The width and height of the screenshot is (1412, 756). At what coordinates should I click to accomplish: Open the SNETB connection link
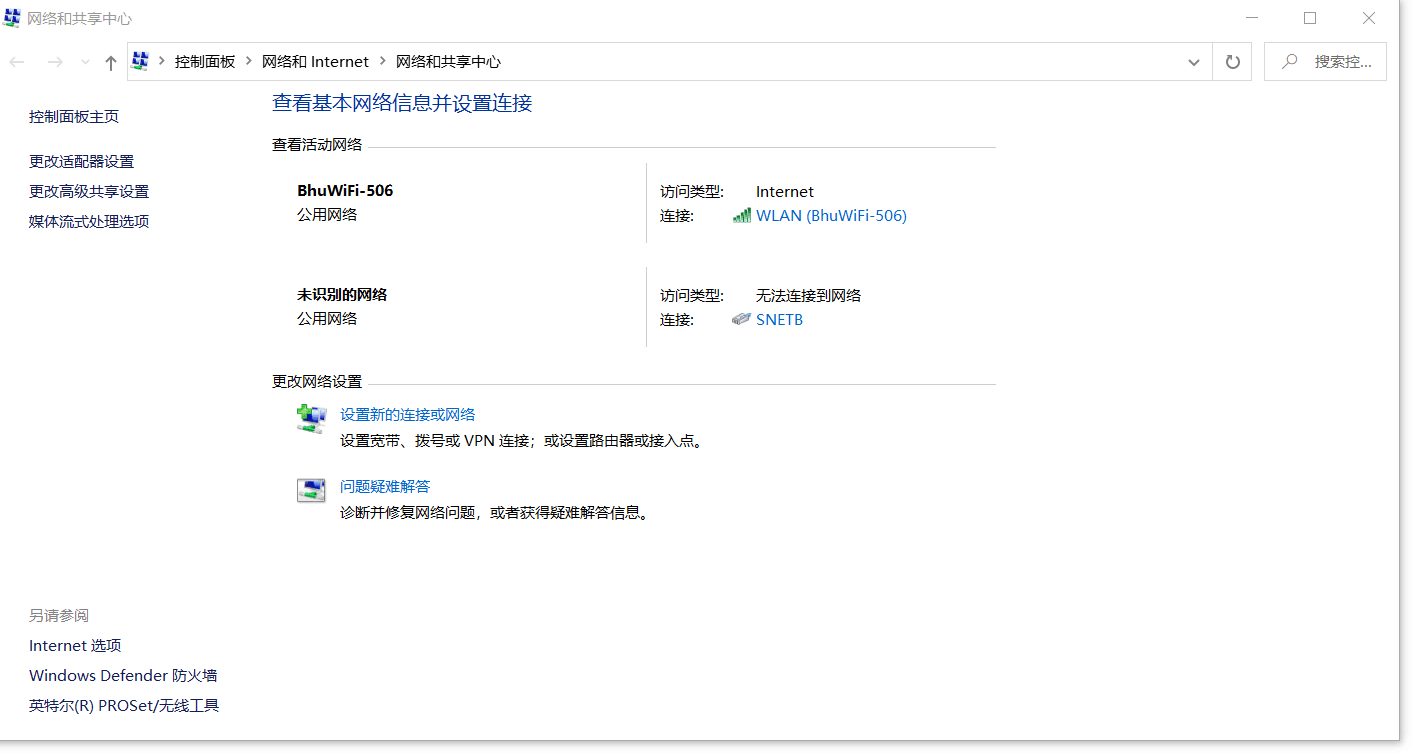click(x=779, y=319)
